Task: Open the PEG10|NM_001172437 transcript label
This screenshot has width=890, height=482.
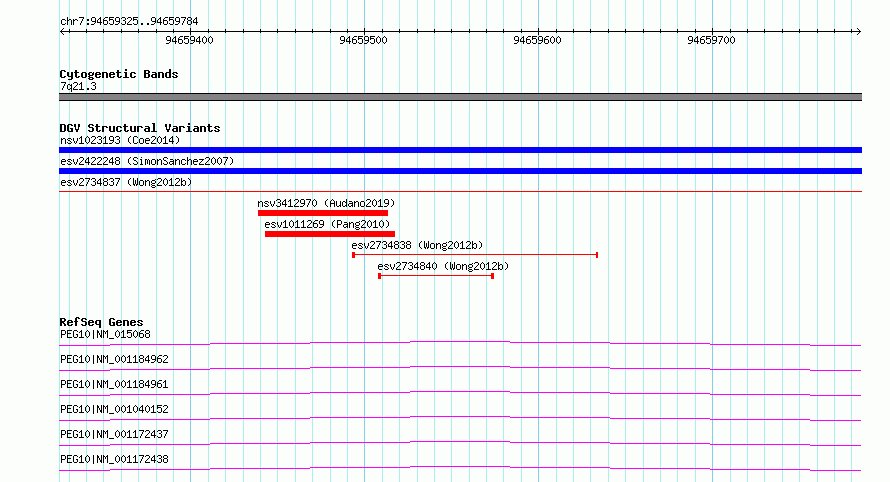Action: coord(114,434)
